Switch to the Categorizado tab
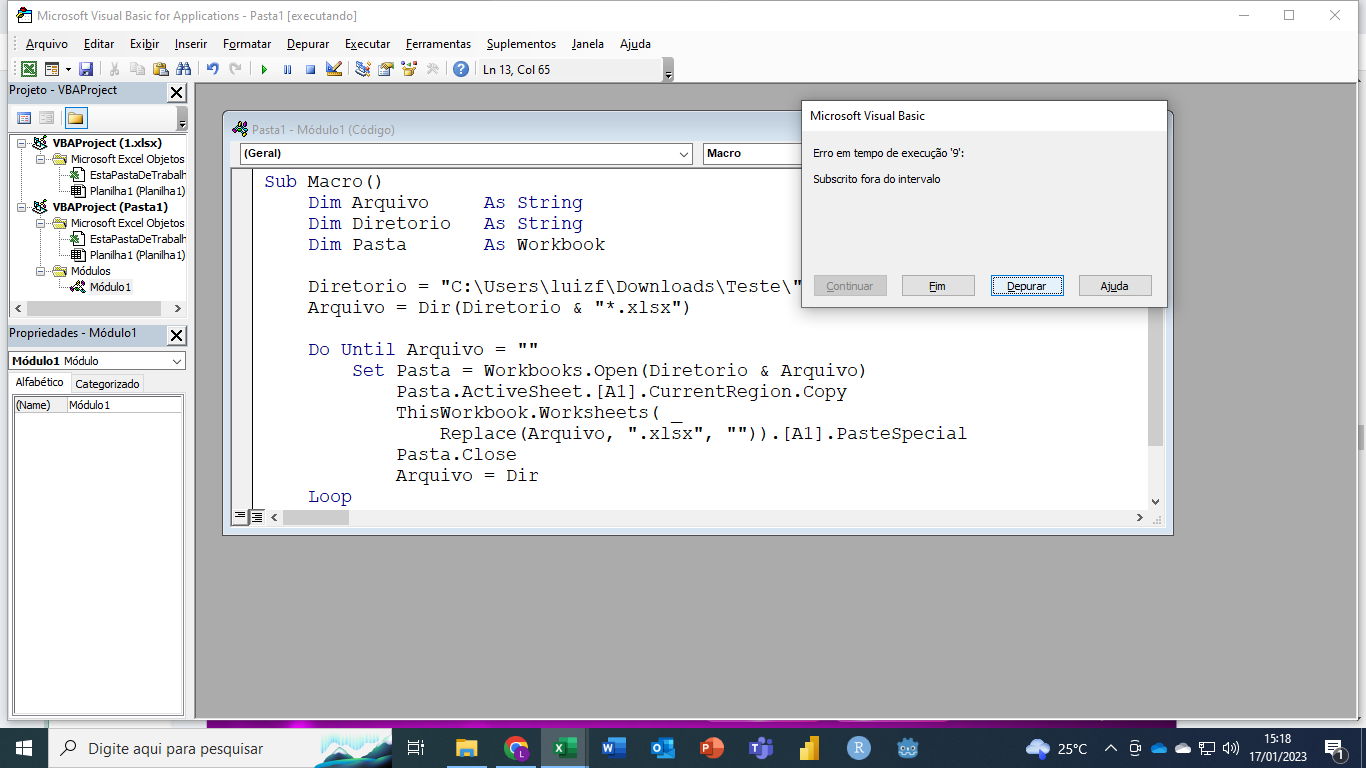 [x=108, y=384]
